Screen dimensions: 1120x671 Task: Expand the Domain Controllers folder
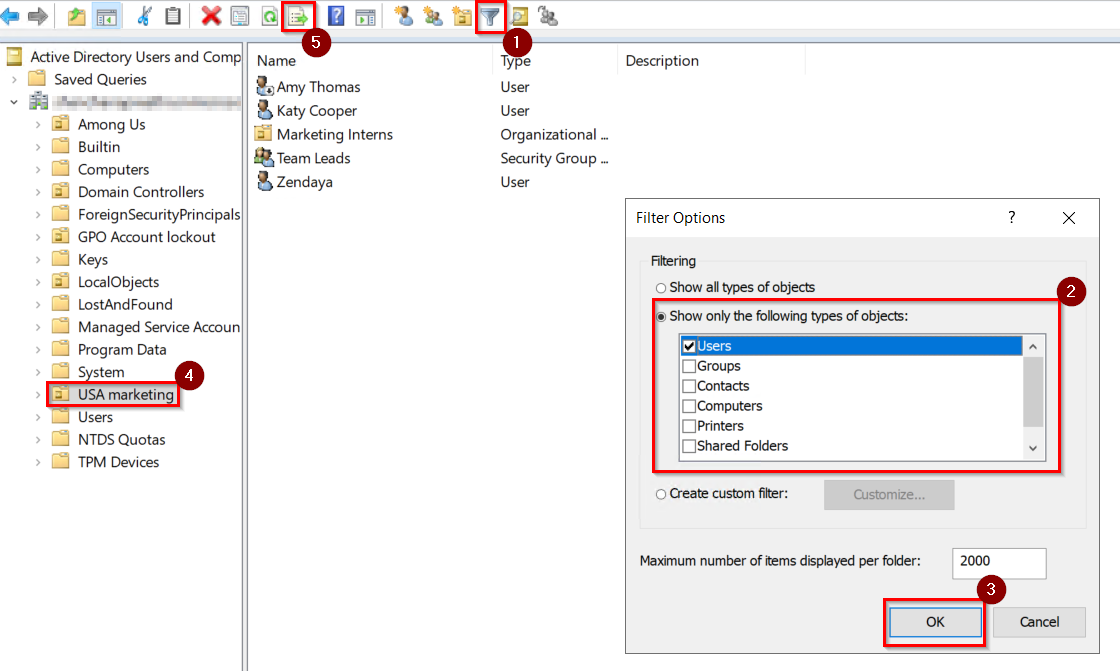tap(38, 192)
